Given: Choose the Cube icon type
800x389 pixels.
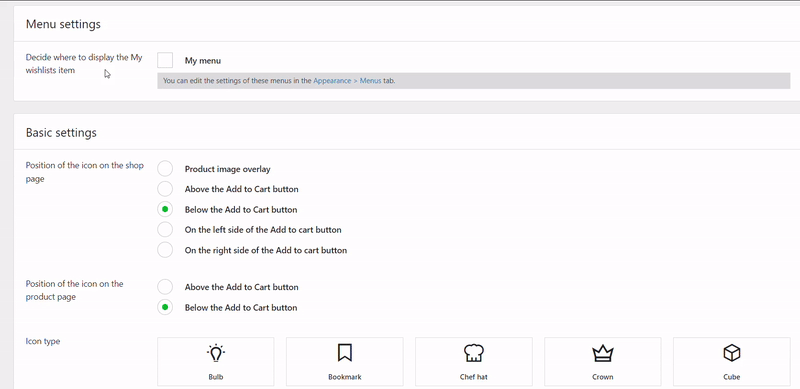Looking at the screenshot, I should [x=732, y=361].
